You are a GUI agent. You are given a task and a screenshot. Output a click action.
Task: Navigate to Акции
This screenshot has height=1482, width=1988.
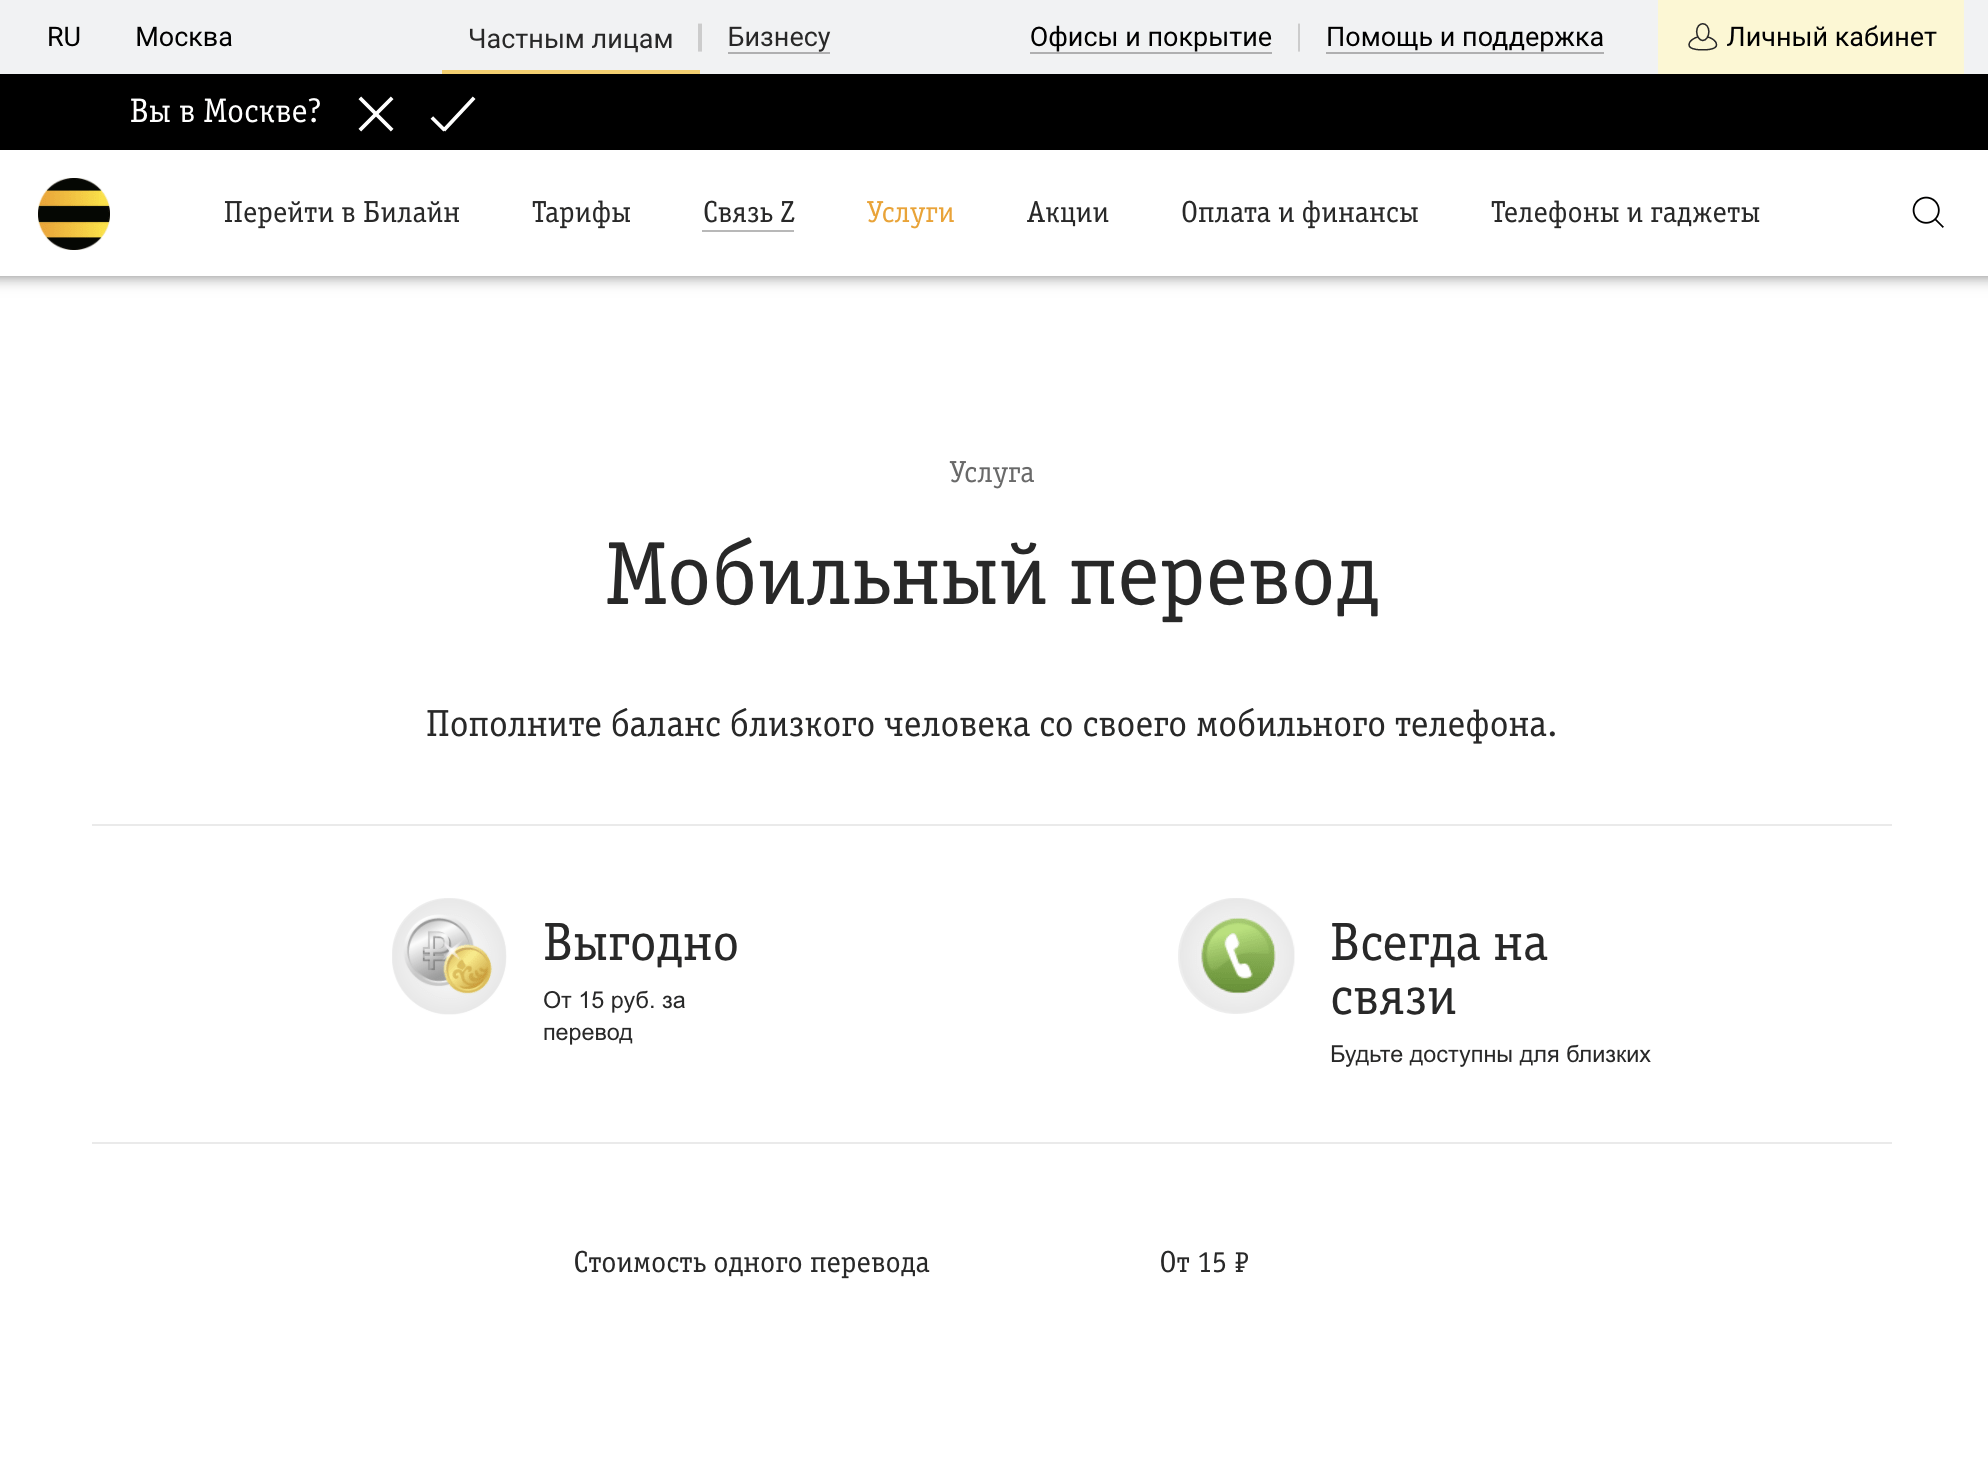1066,212
